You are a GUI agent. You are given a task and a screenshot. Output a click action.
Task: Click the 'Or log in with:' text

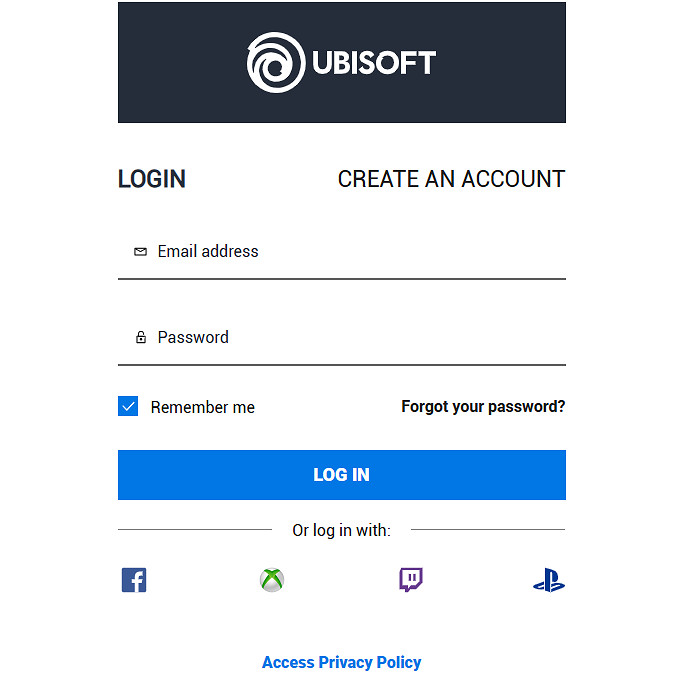pos(341,530)
